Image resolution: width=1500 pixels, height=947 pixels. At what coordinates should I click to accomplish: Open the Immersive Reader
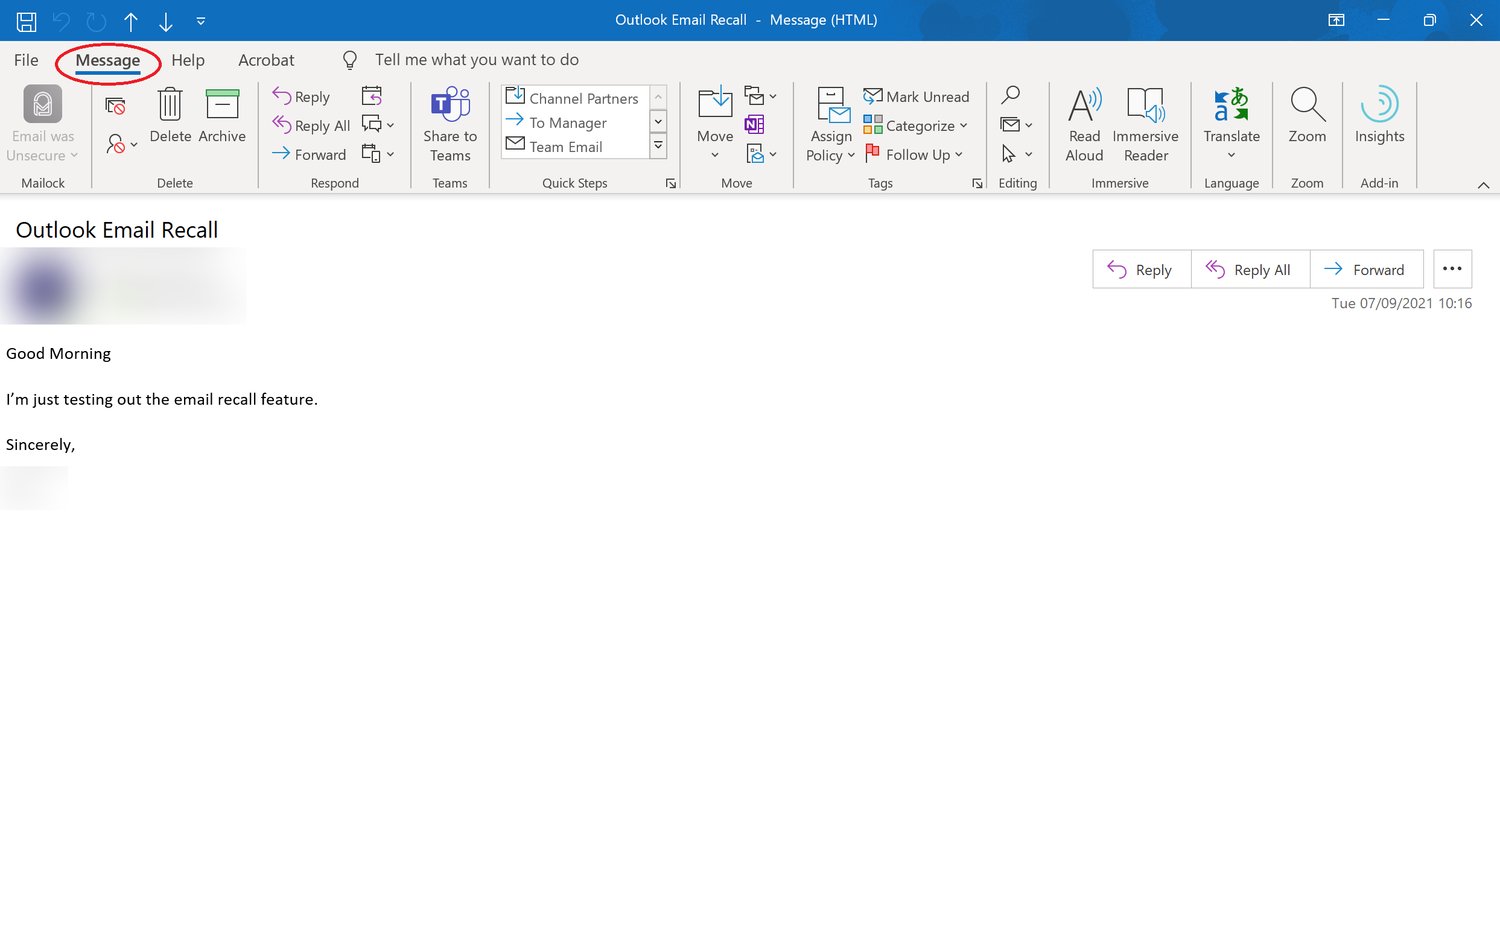pyautogui.click(x=1145, y=120)
